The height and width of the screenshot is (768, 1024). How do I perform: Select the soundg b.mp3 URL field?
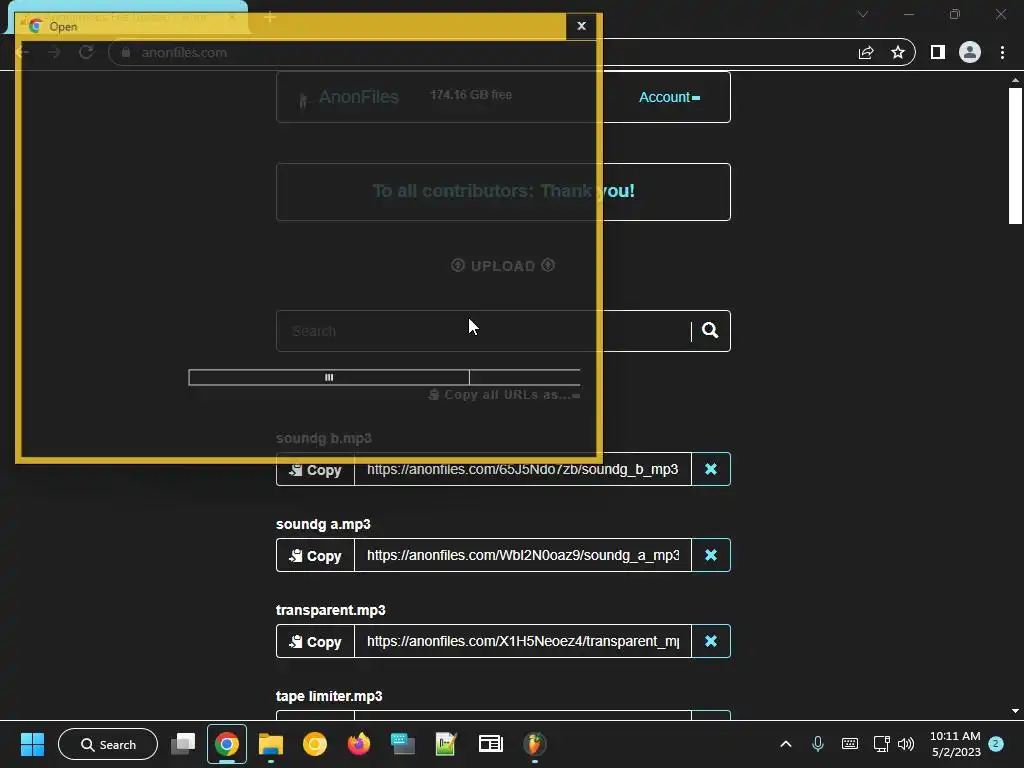tap(522, 469)
